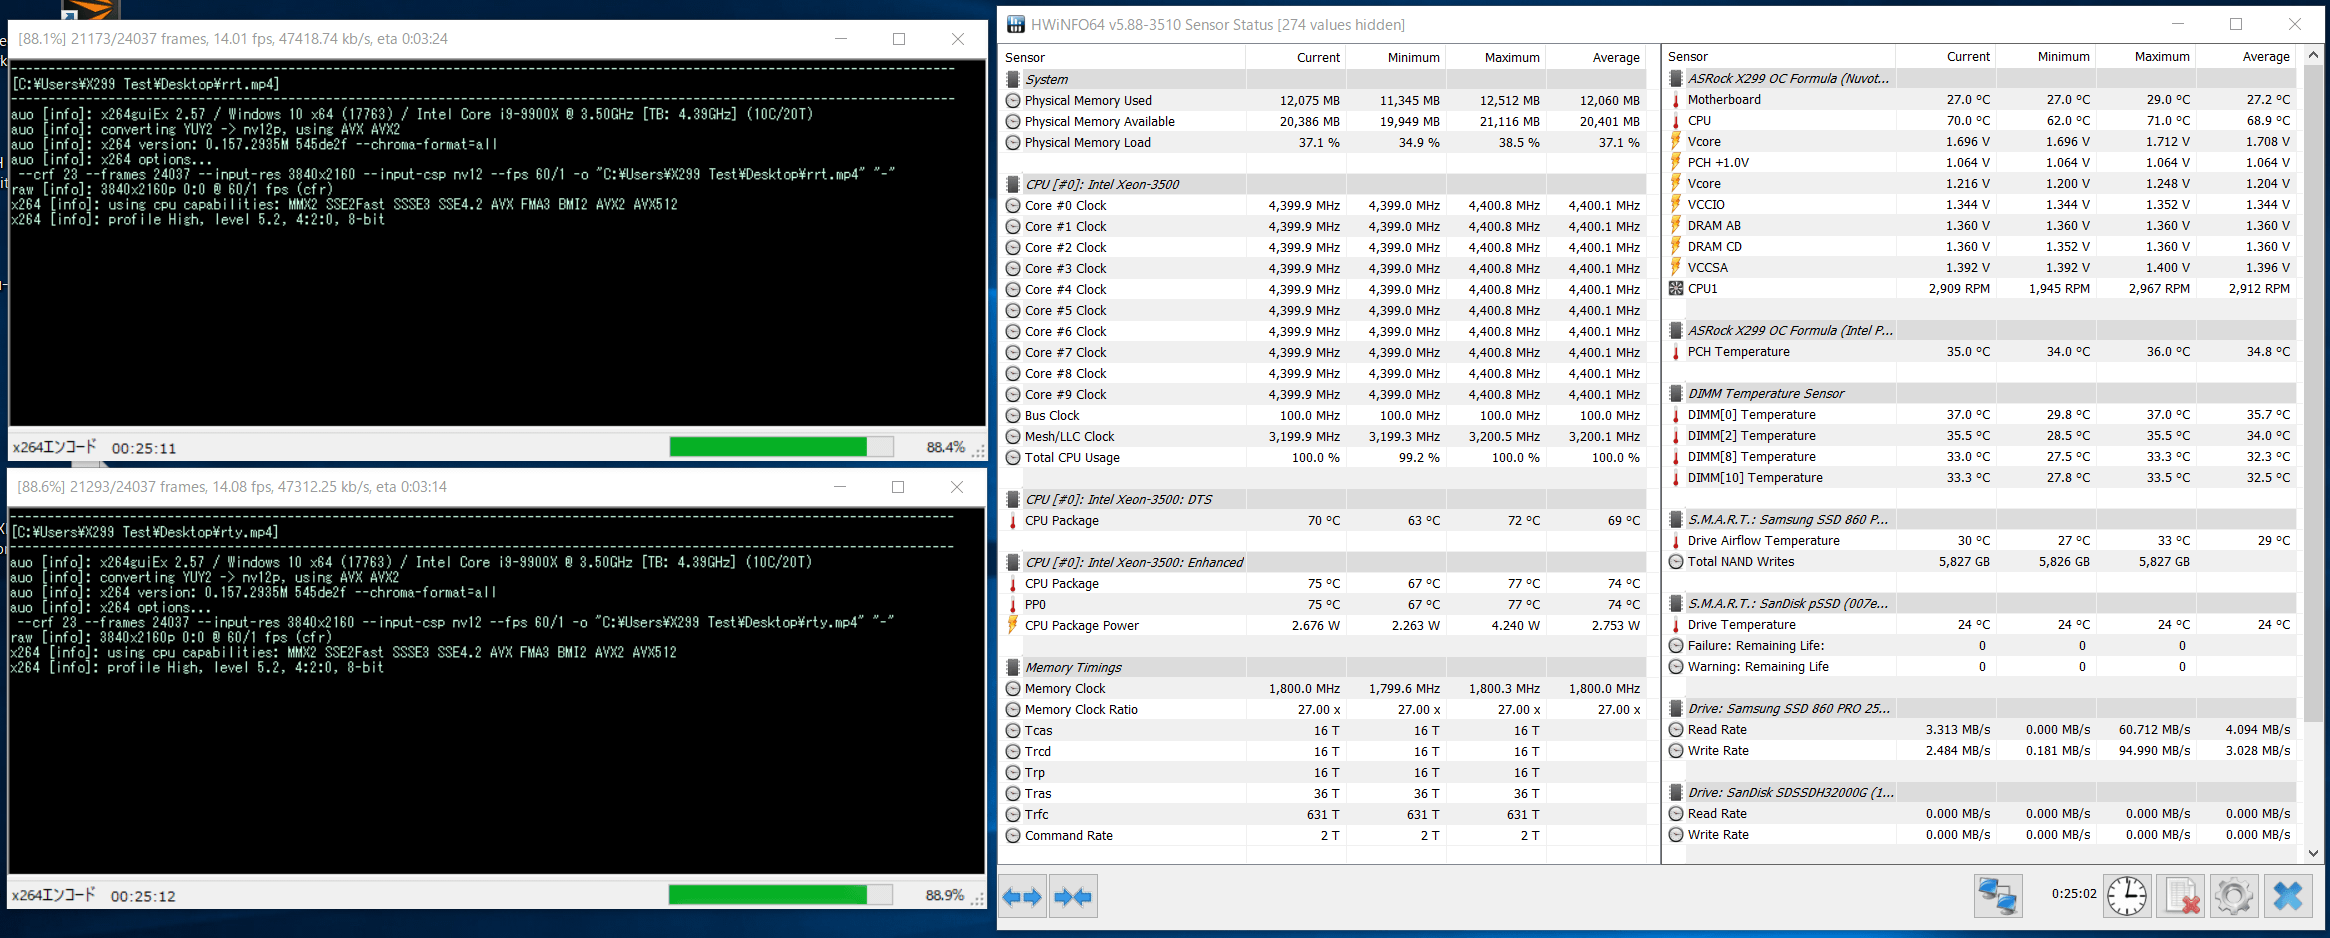This screenshot has width=2330, height=938.
Task: Click 88.4% progress text in rrt.mp4 window
Action: tap(945, 448)
